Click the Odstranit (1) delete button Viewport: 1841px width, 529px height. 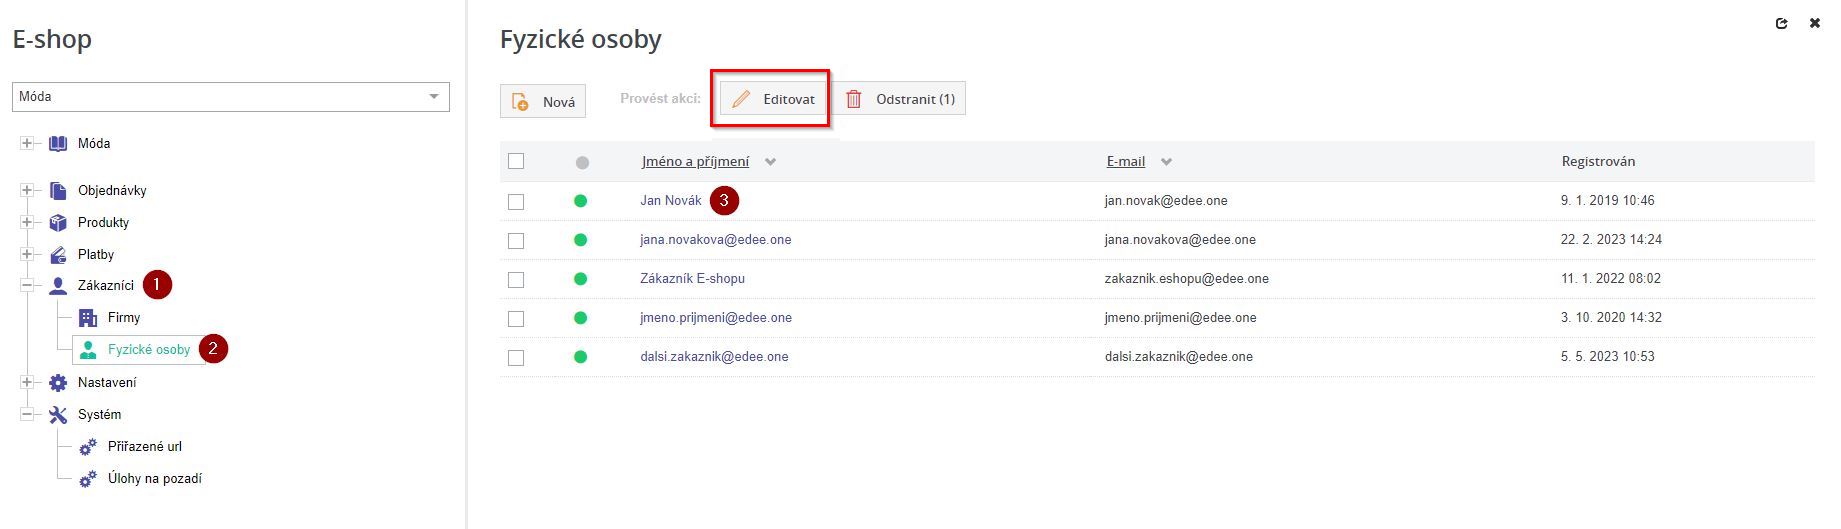click(x=900, y=99)
